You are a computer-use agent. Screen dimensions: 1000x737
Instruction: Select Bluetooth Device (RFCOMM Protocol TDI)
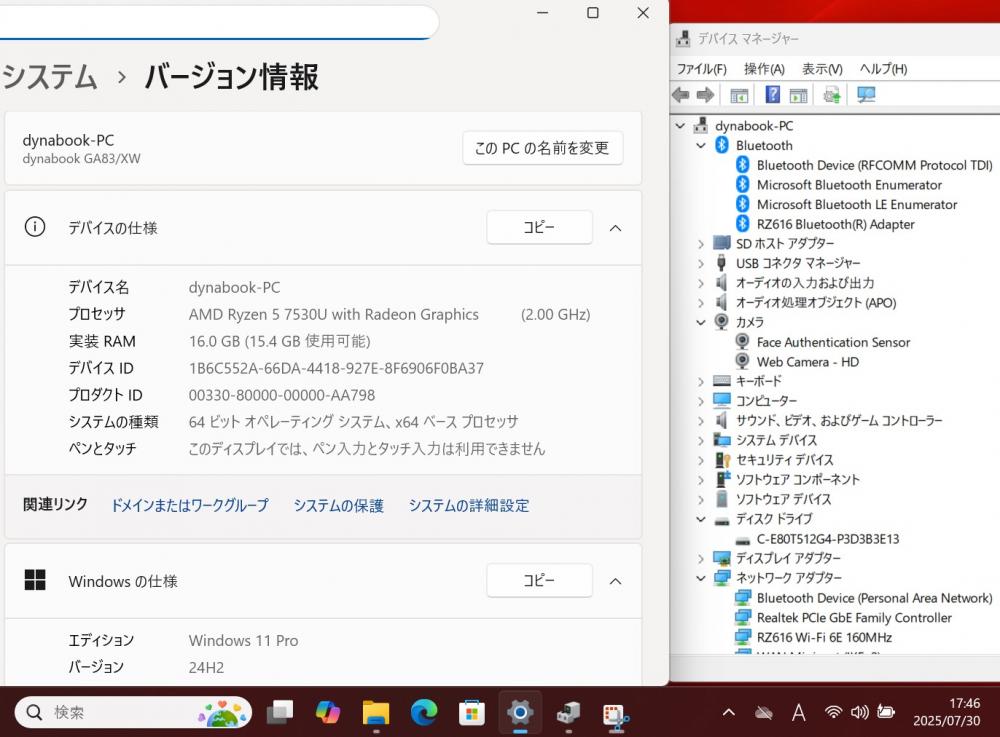point(874,165)
